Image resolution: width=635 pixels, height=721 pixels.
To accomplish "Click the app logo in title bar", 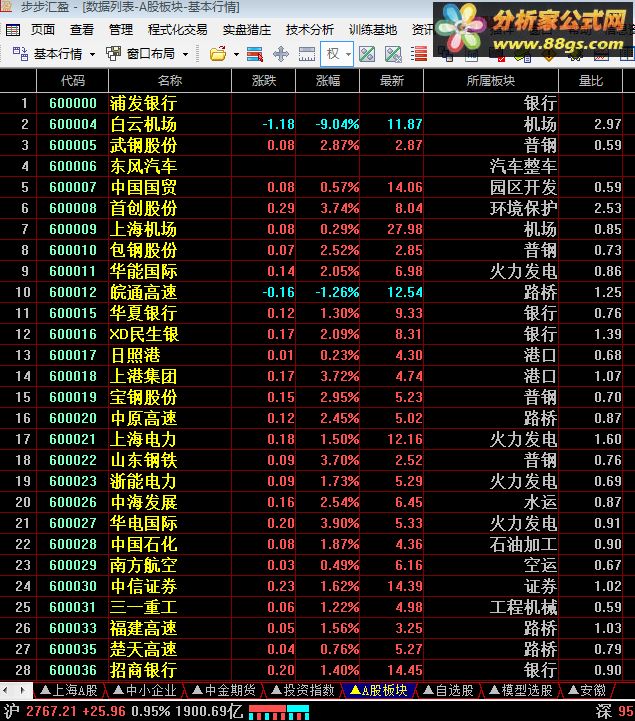I will click(x=6, y=6).
